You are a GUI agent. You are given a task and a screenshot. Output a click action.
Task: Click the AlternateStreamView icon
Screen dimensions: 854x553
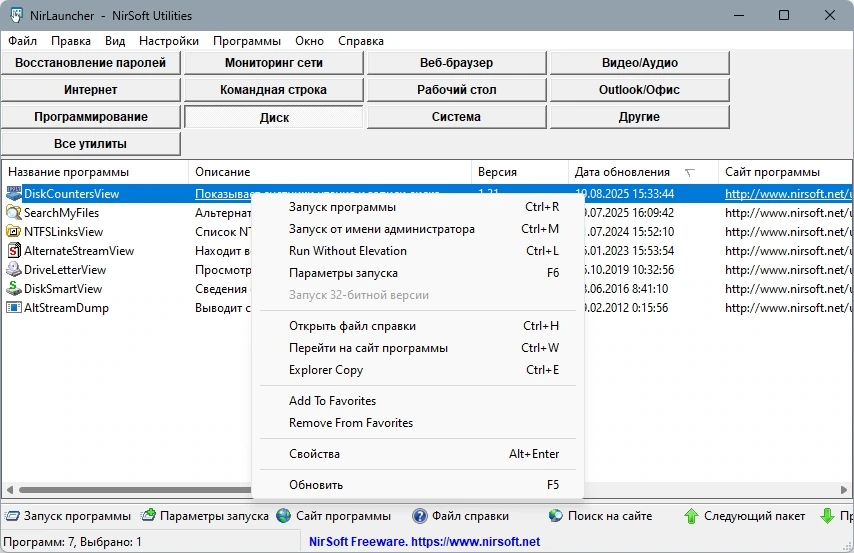pyautogui.click(x=14, y=251)
